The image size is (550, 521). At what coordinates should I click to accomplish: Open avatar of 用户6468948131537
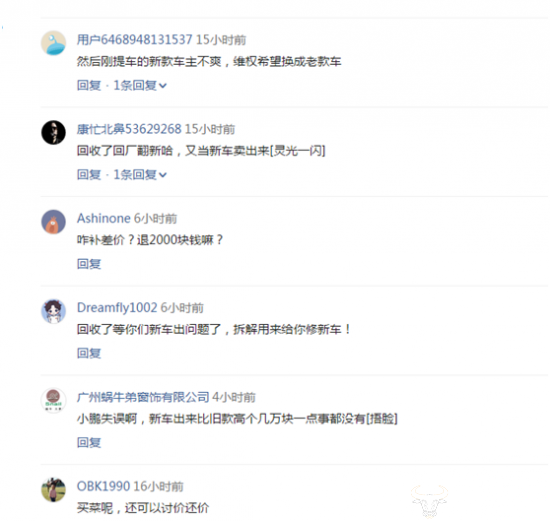pos(53,43)
